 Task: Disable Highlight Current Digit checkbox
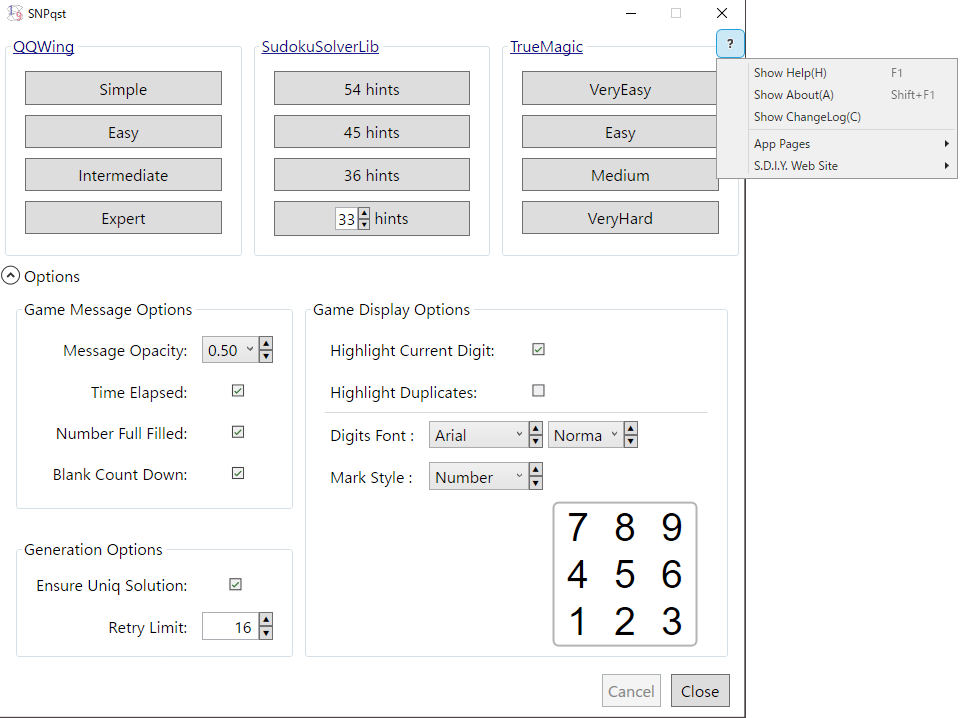coord(538,350)
